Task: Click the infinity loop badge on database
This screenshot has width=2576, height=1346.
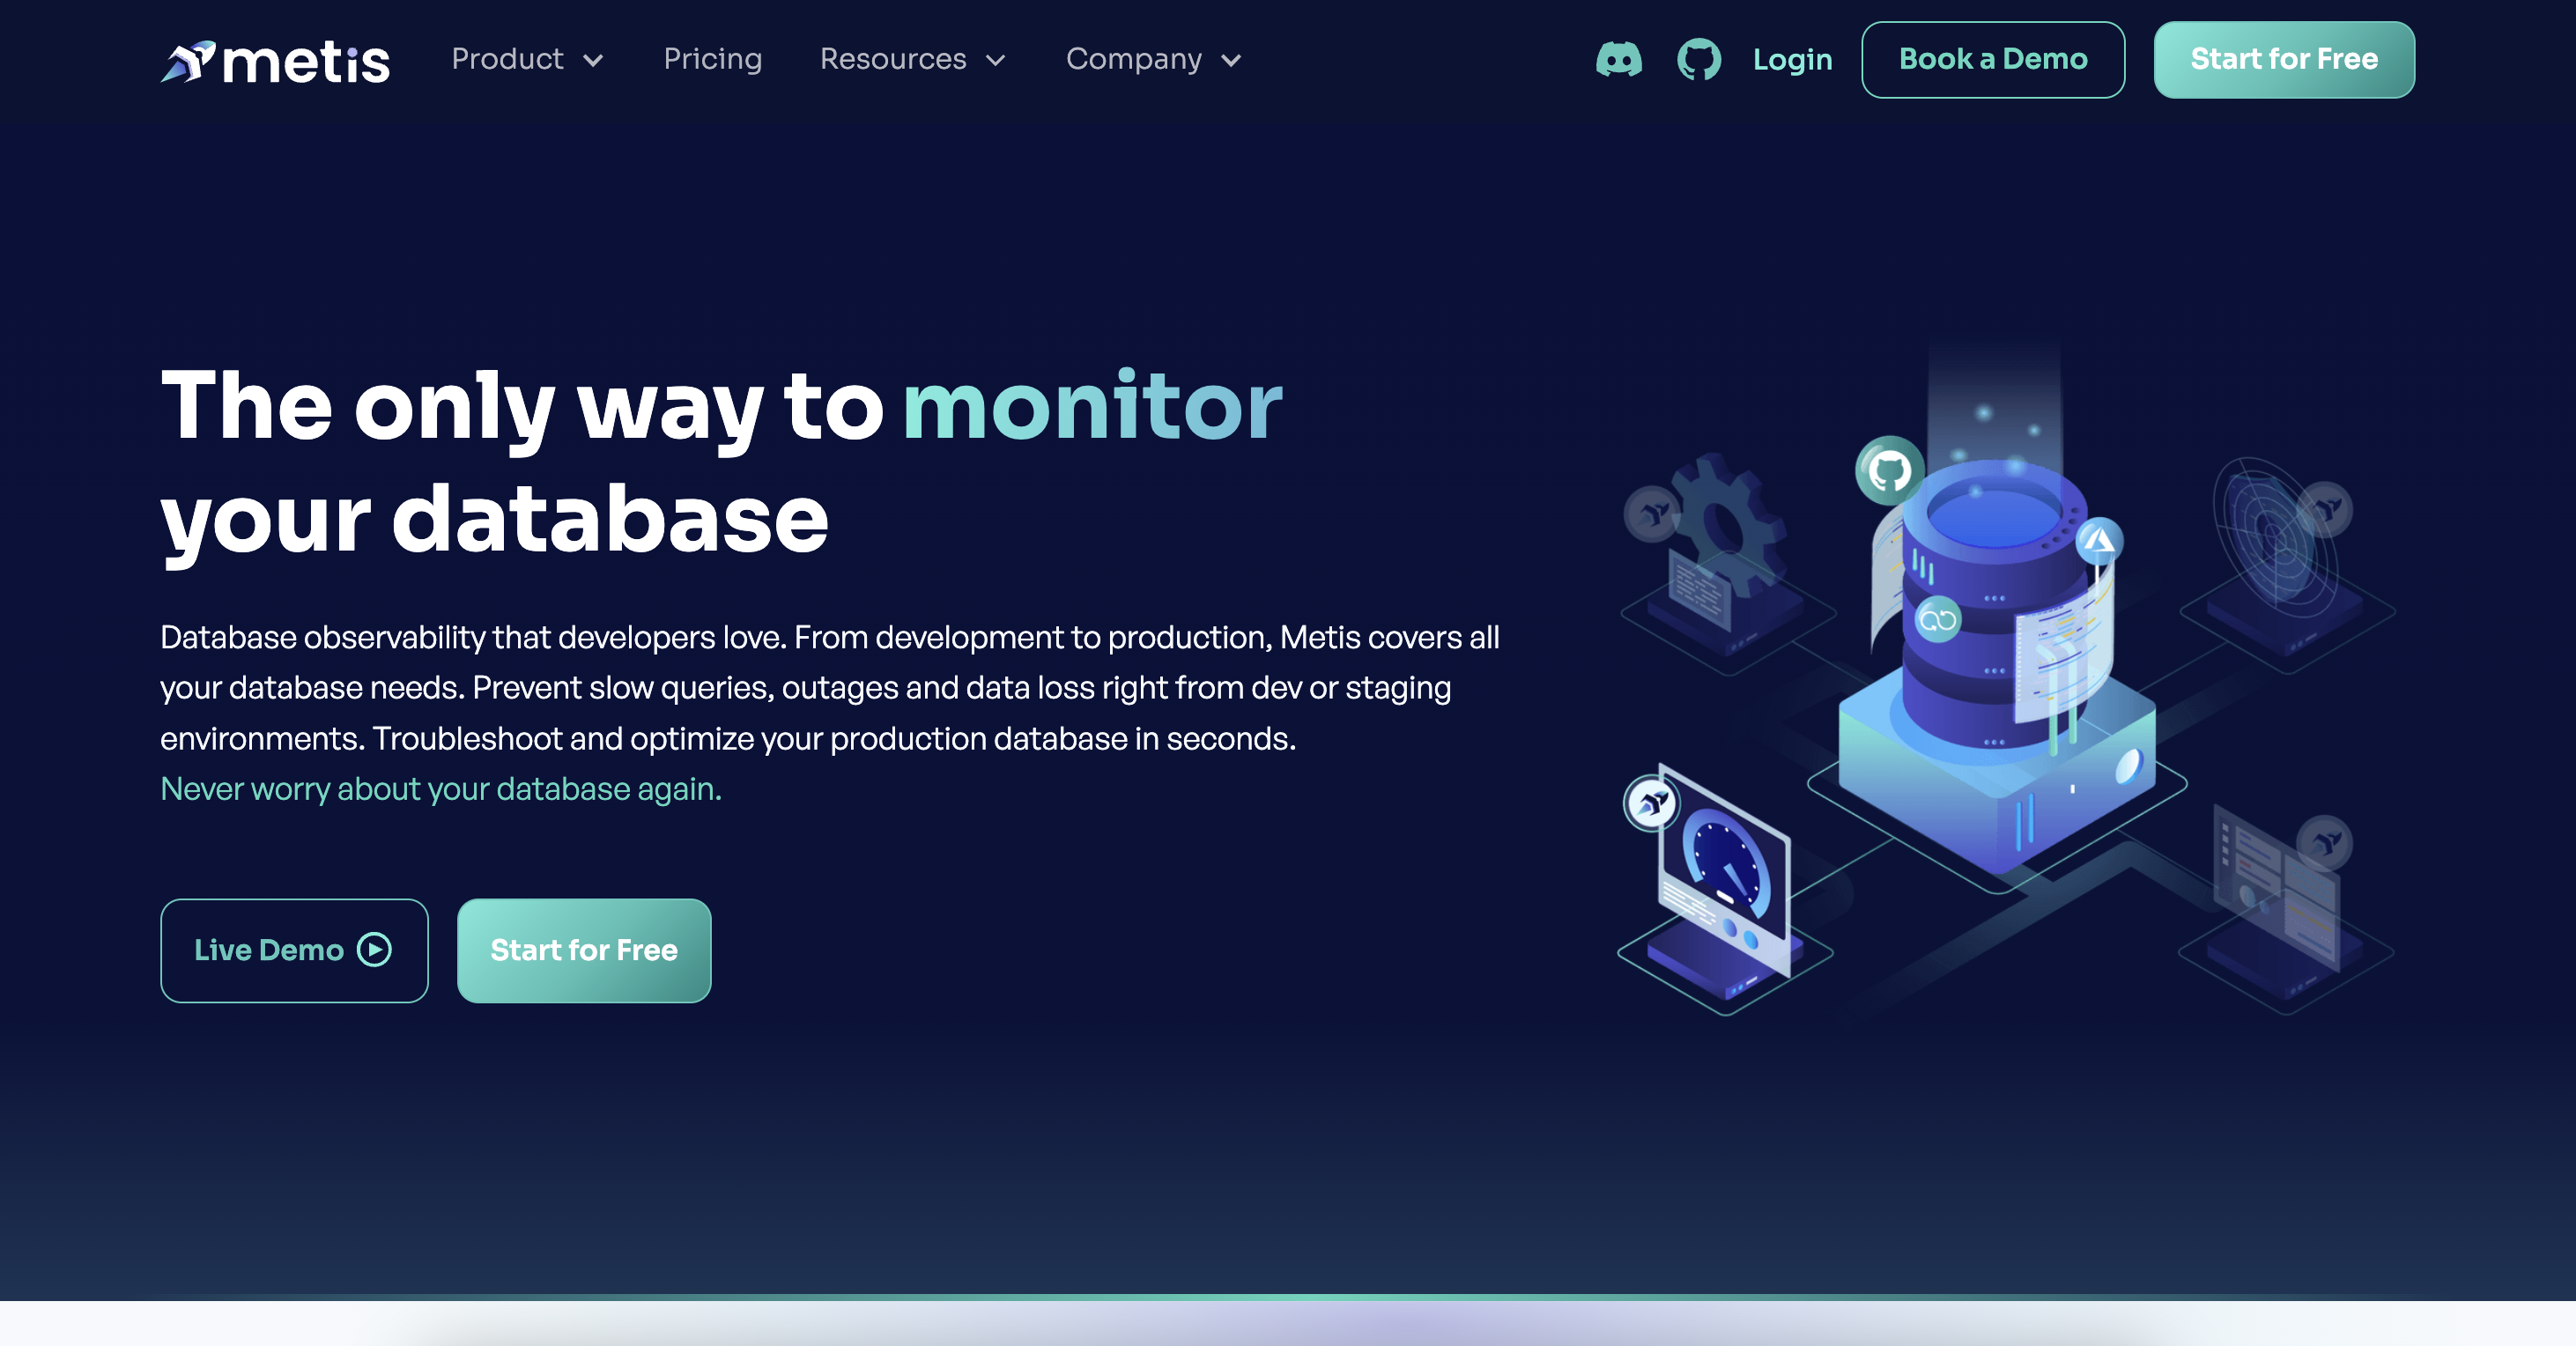Action: (x=1937, y=620)
